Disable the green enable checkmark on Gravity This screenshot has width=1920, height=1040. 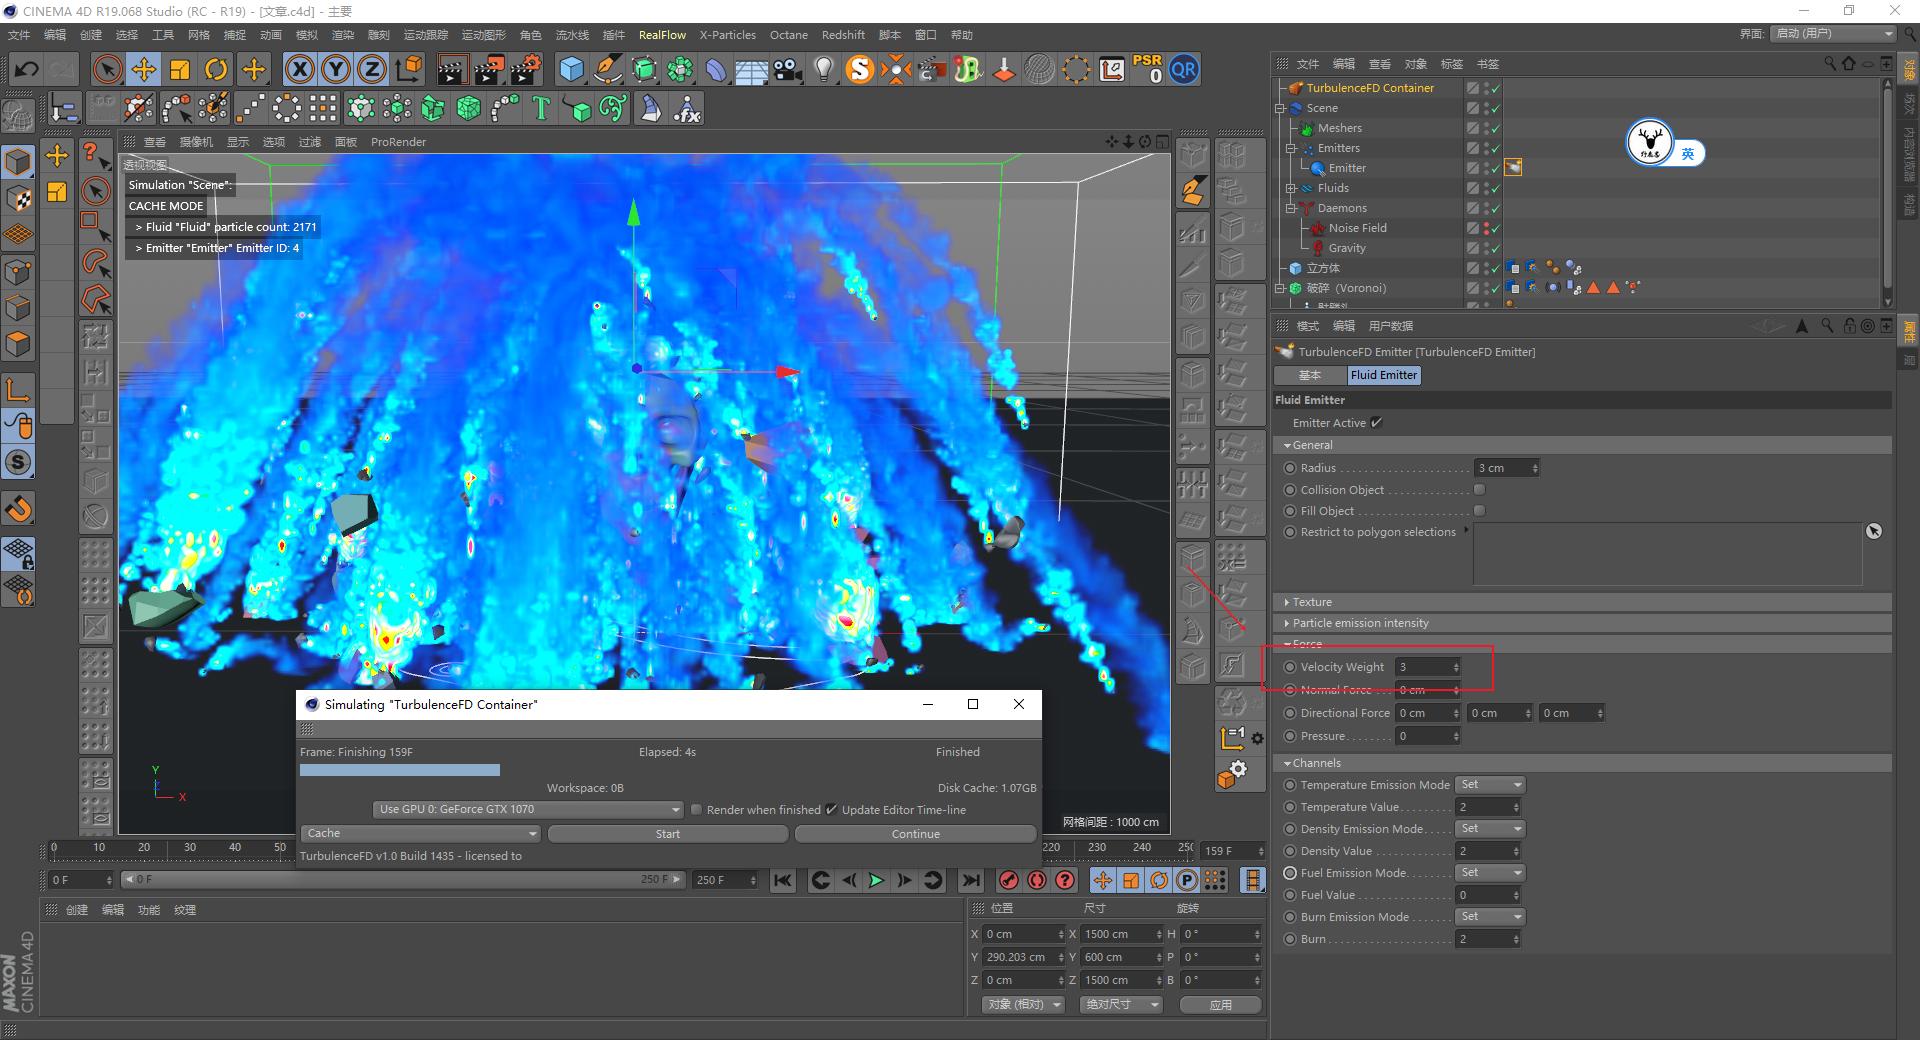tap(1497, 248)
